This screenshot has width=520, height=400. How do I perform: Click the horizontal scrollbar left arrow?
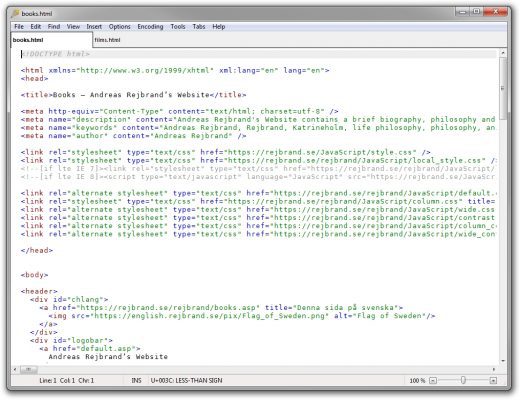pyautogui.click(x=15, y=369)
